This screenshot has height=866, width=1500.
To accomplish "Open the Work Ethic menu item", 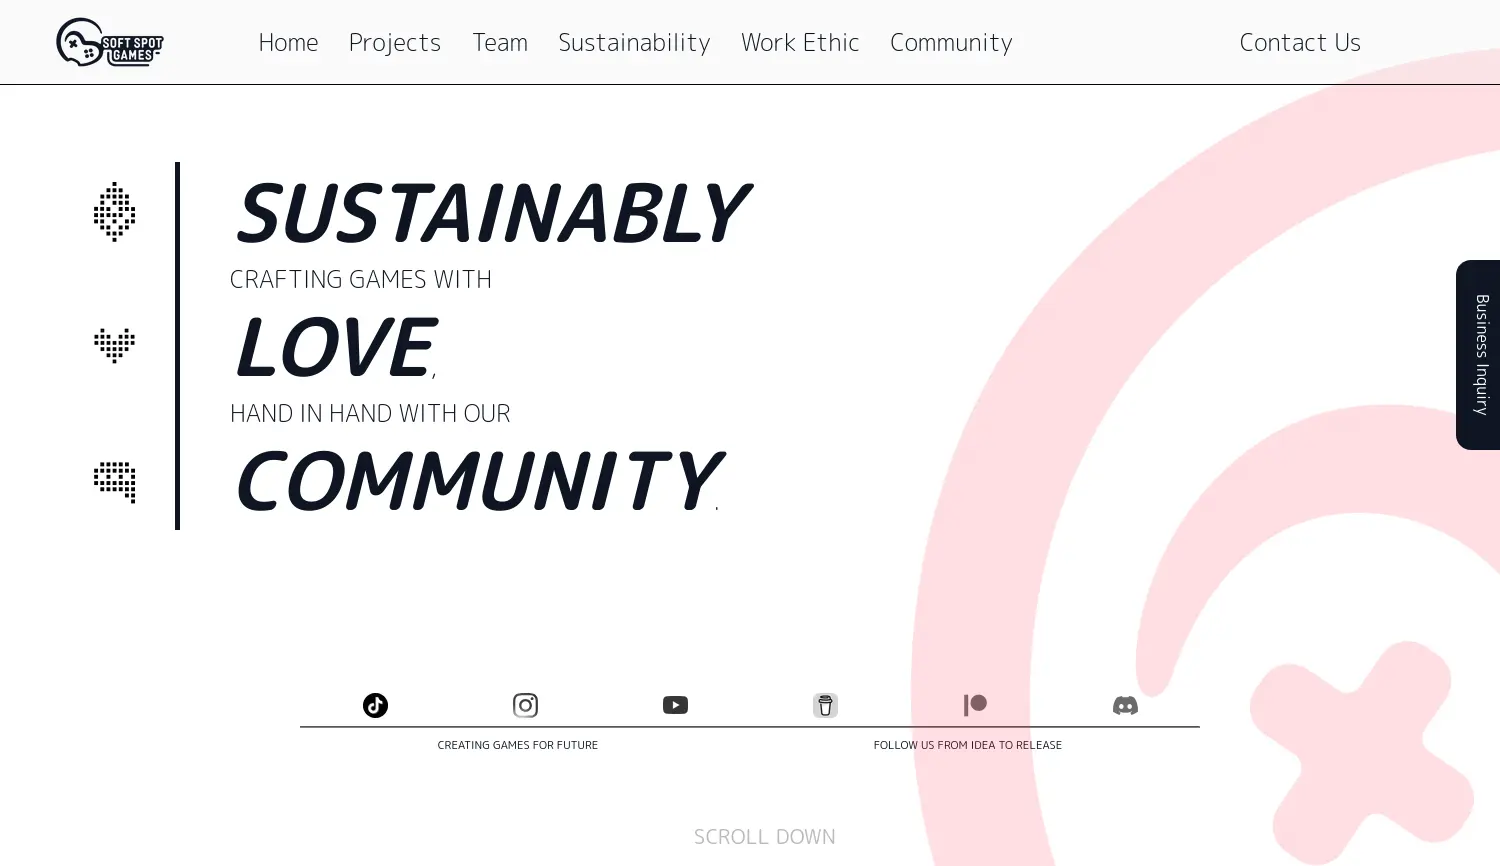I will [x=800, y=42].
